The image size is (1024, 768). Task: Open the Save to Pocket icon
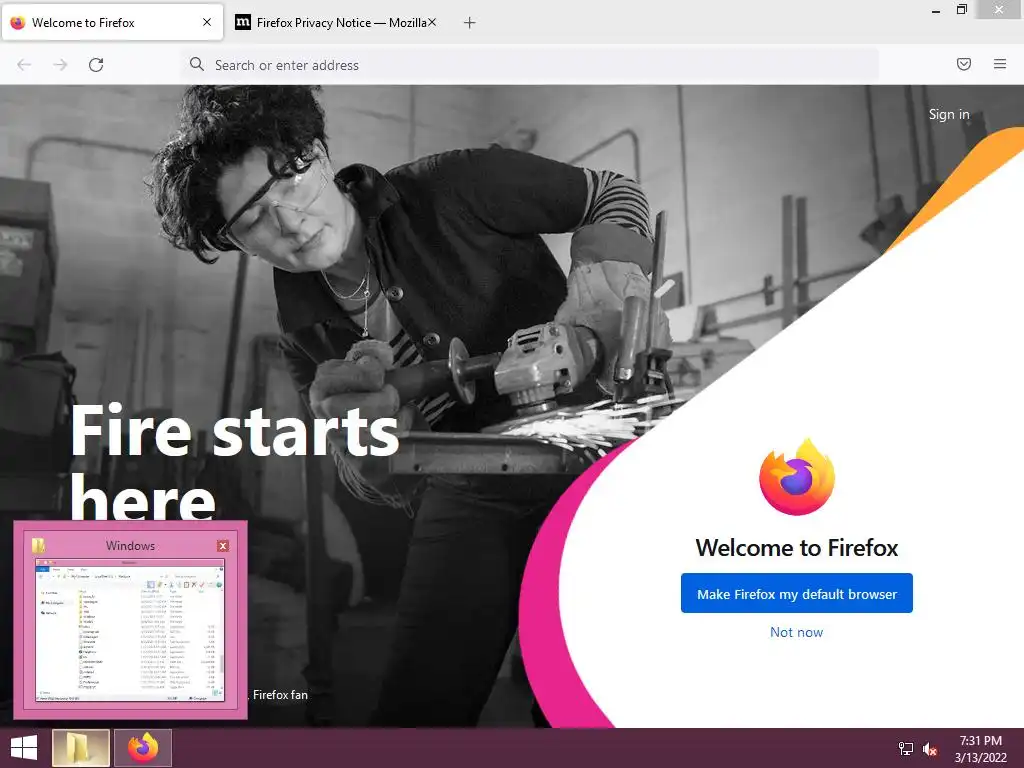(x=964, y=64)
